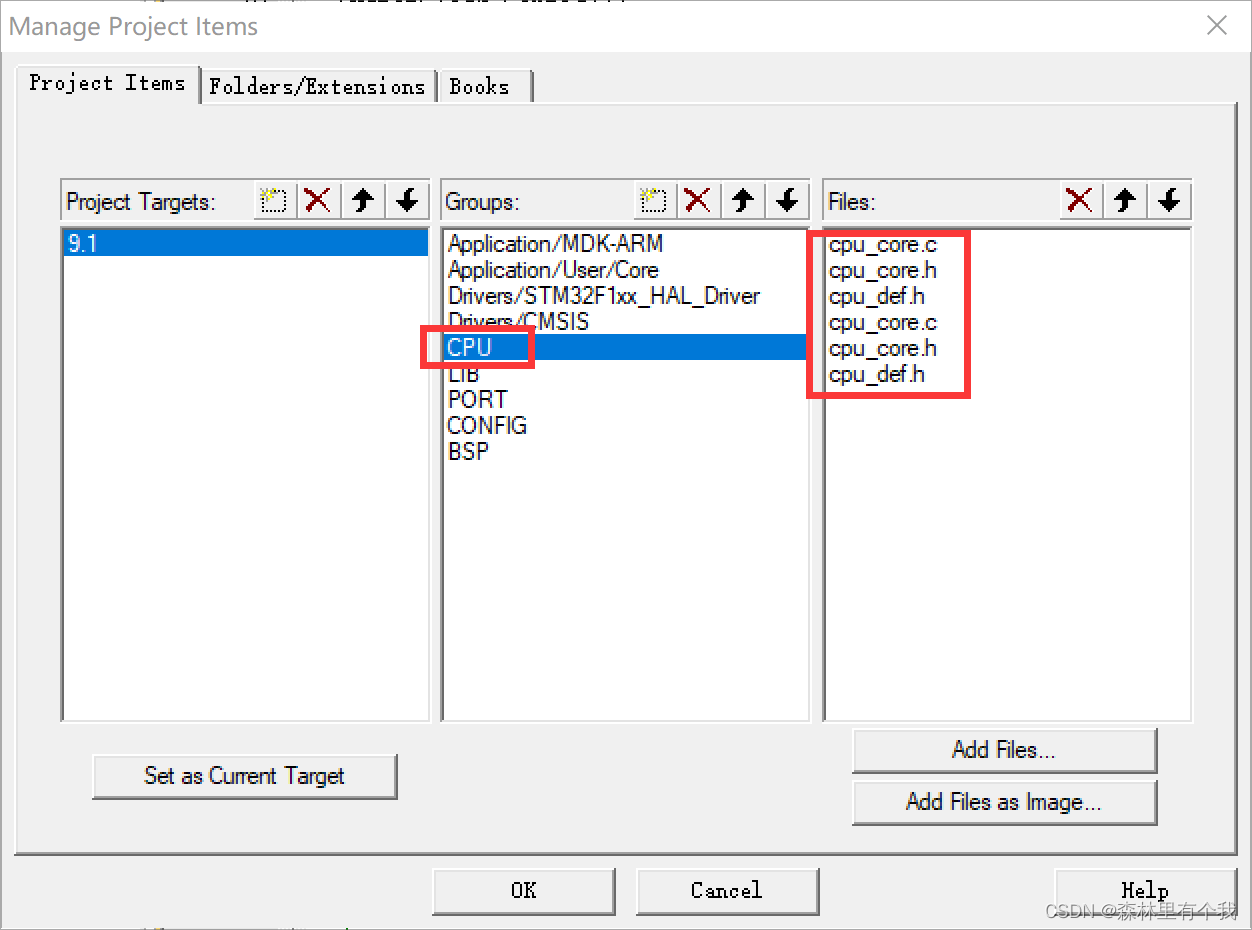This screenshot has height=930, width=1252.
Task: Move the selected file up
Action: [1125, 201]
